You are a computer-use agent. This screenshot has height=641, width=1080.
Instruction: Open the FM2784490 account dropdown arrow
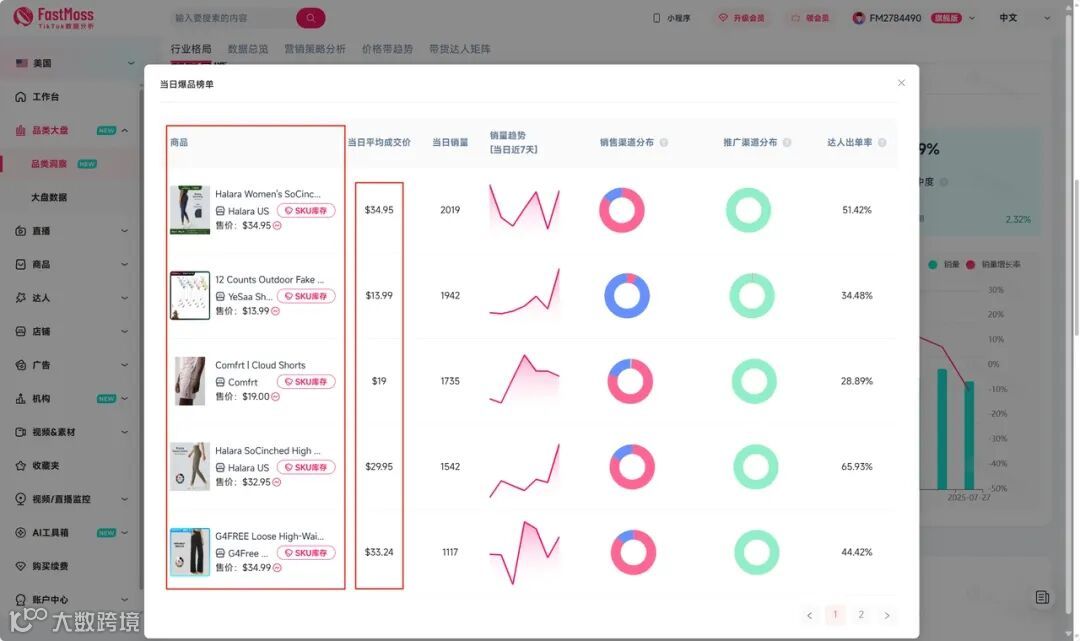tap(972, 18)
